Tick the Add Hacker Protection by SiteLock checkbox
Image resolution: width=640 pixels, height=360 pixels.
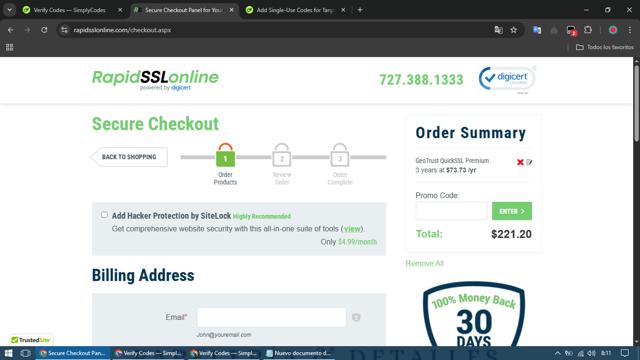pos(104,215)
